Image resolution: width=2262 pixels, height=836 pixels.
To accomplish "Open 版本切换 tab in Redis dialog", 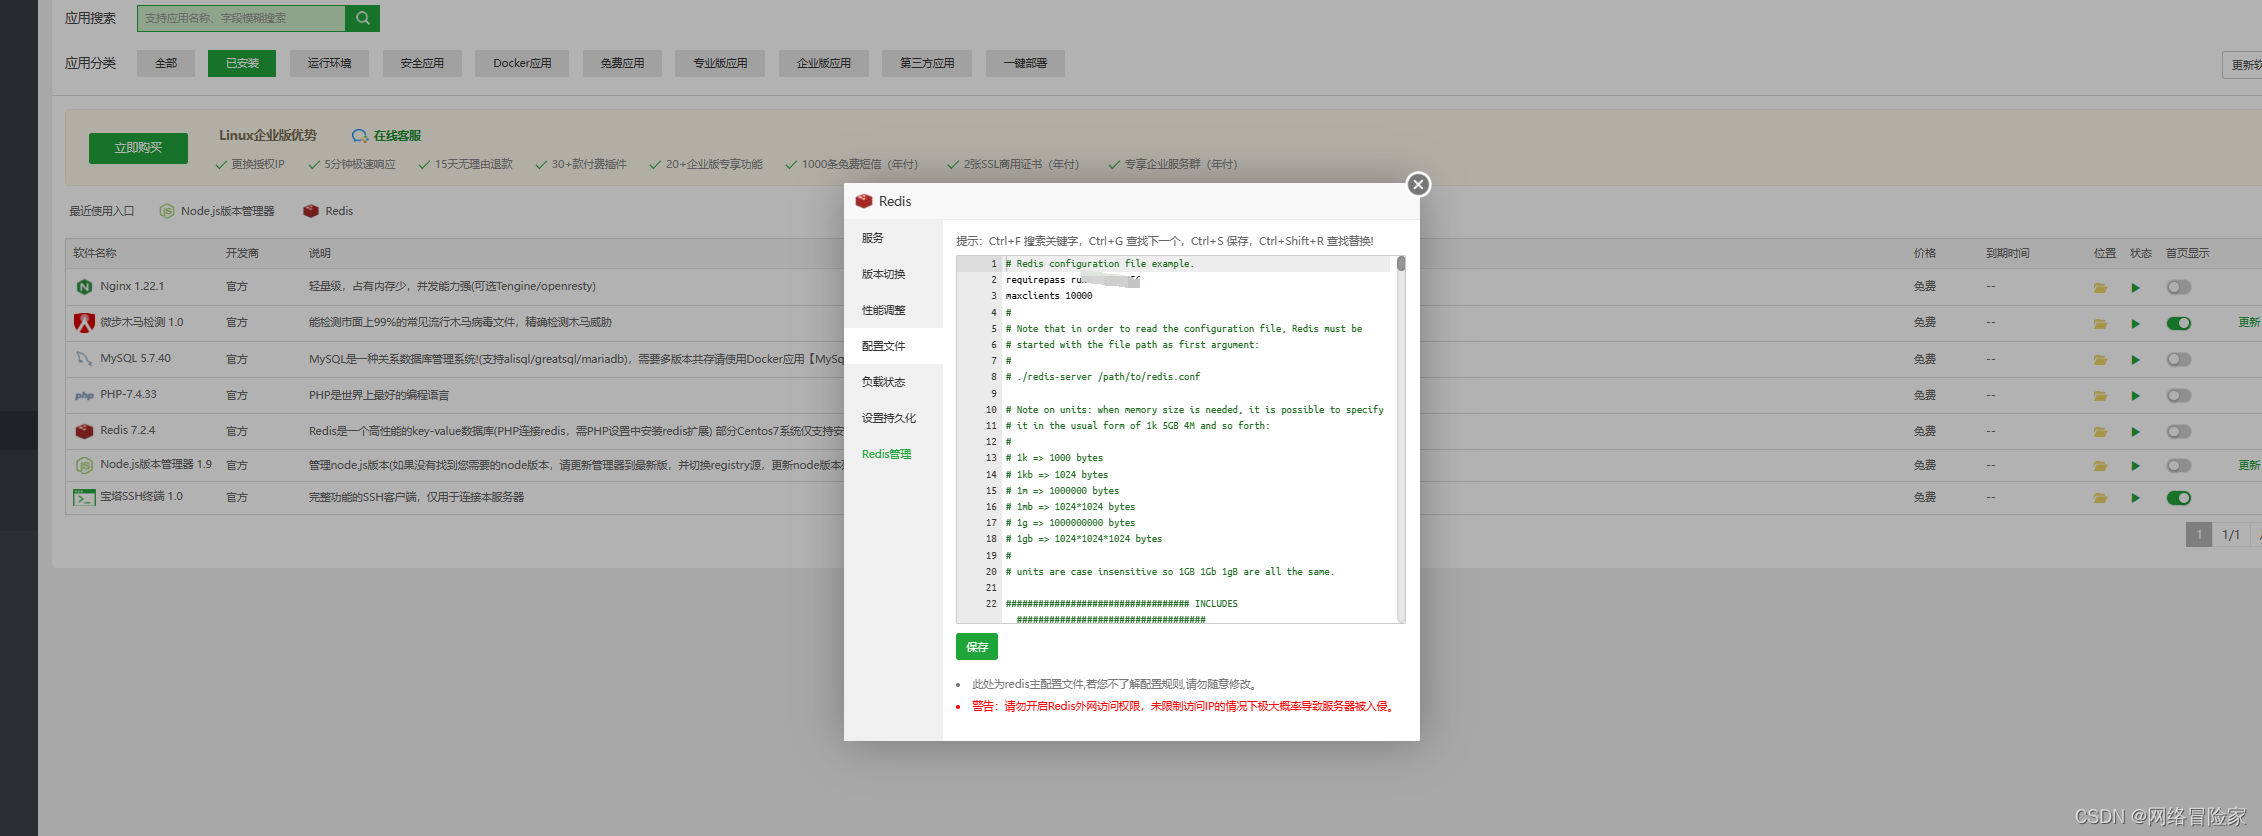I will tap(893, 274).
